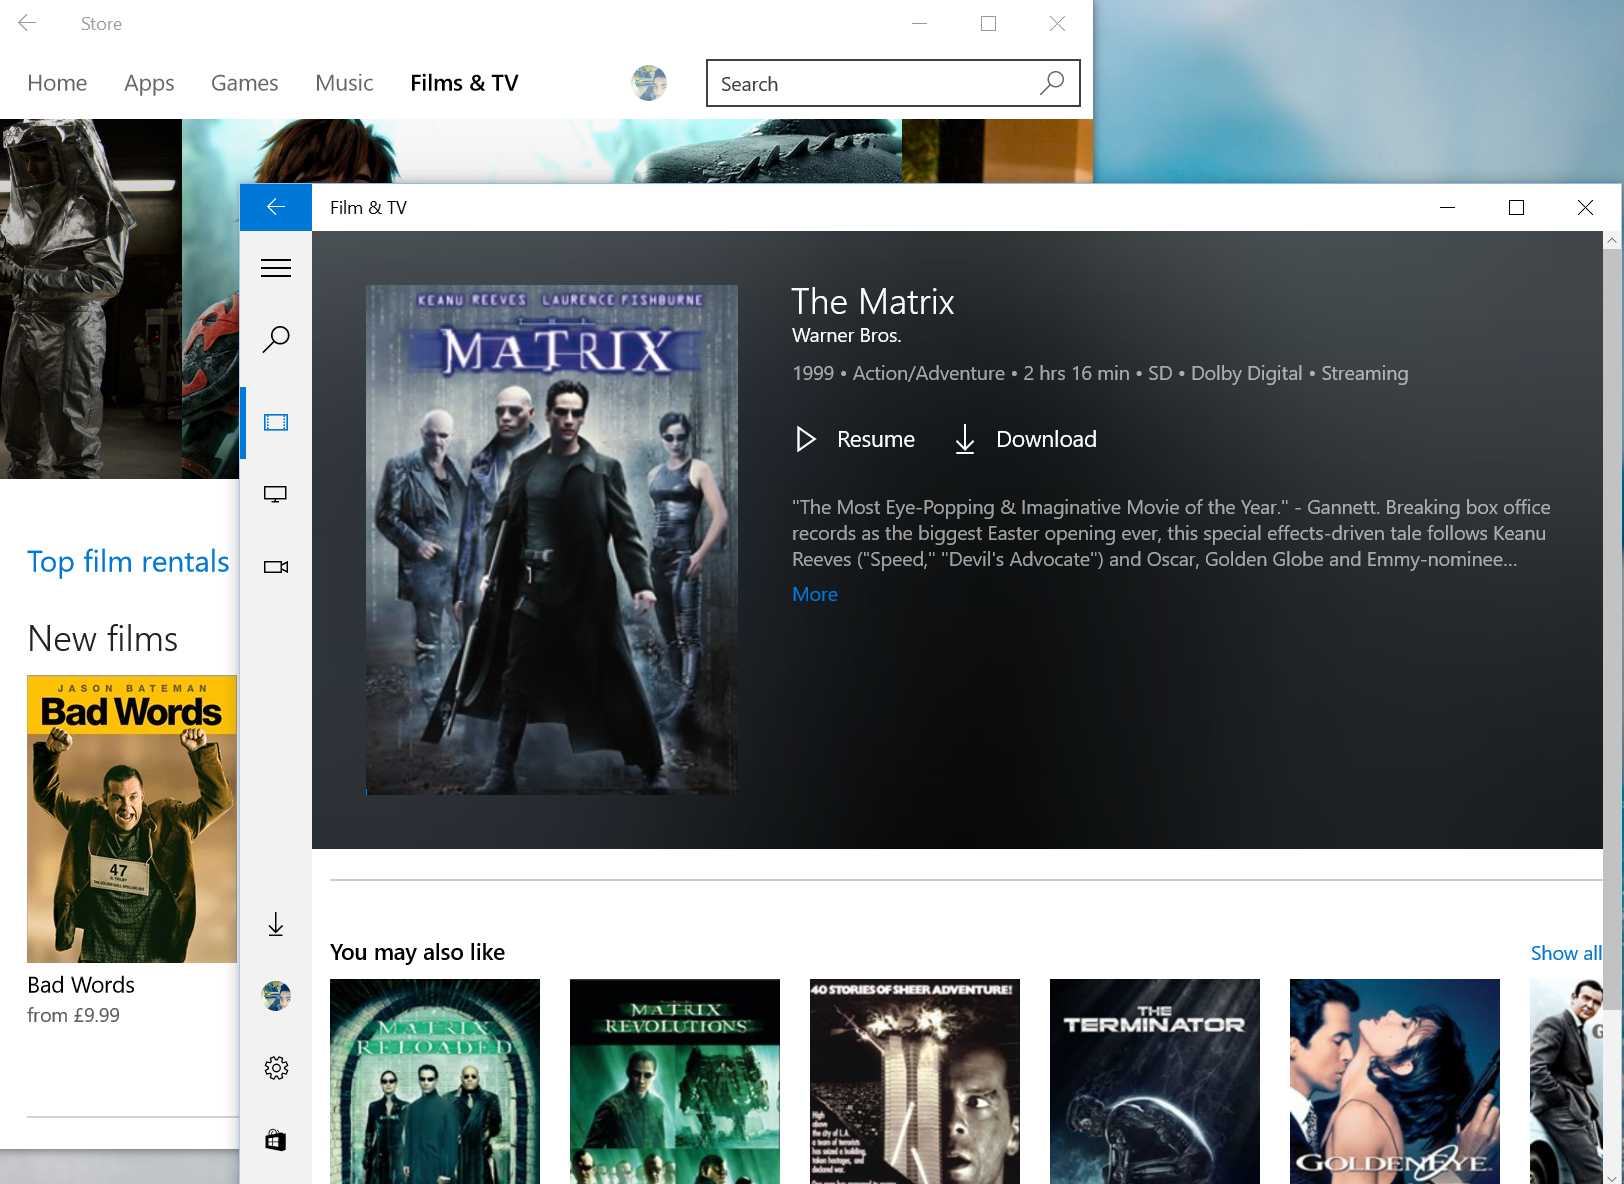
Task: Switch to Games tab in Store
Action: [x=244, y=83]
